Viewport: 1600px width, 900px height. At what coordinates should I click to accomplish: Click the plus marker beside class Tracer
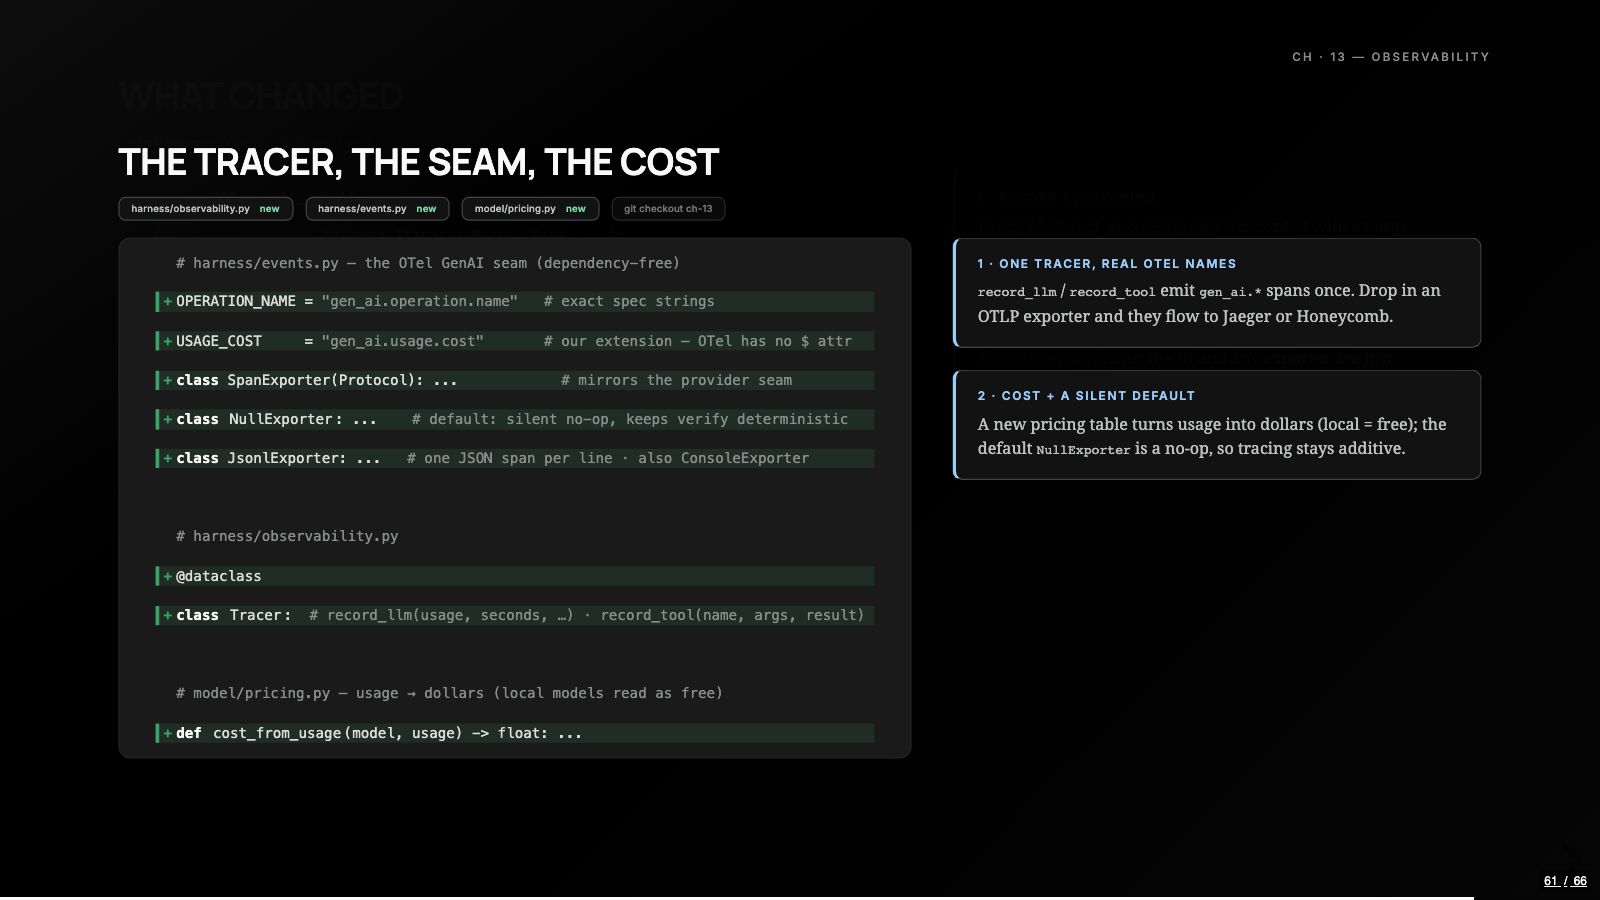point(168,615)
